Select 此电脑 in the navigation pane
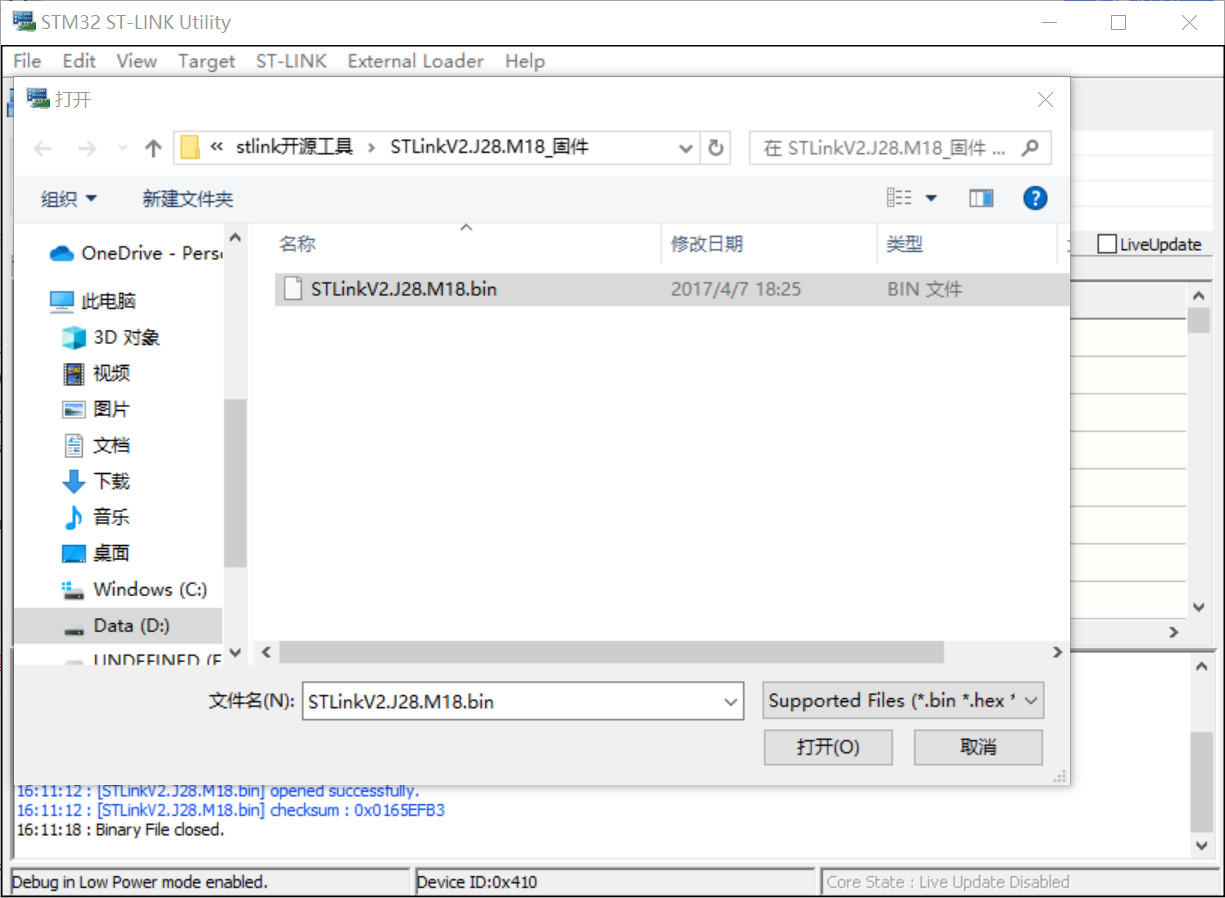 coord(92,301)
